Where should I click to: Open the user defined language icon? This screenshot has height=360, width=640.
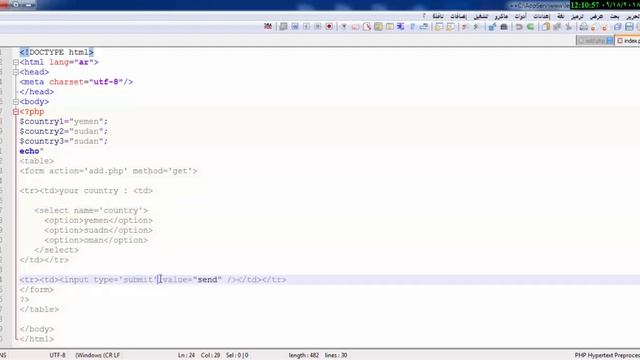pyautogui.click(x=390, y=27)
